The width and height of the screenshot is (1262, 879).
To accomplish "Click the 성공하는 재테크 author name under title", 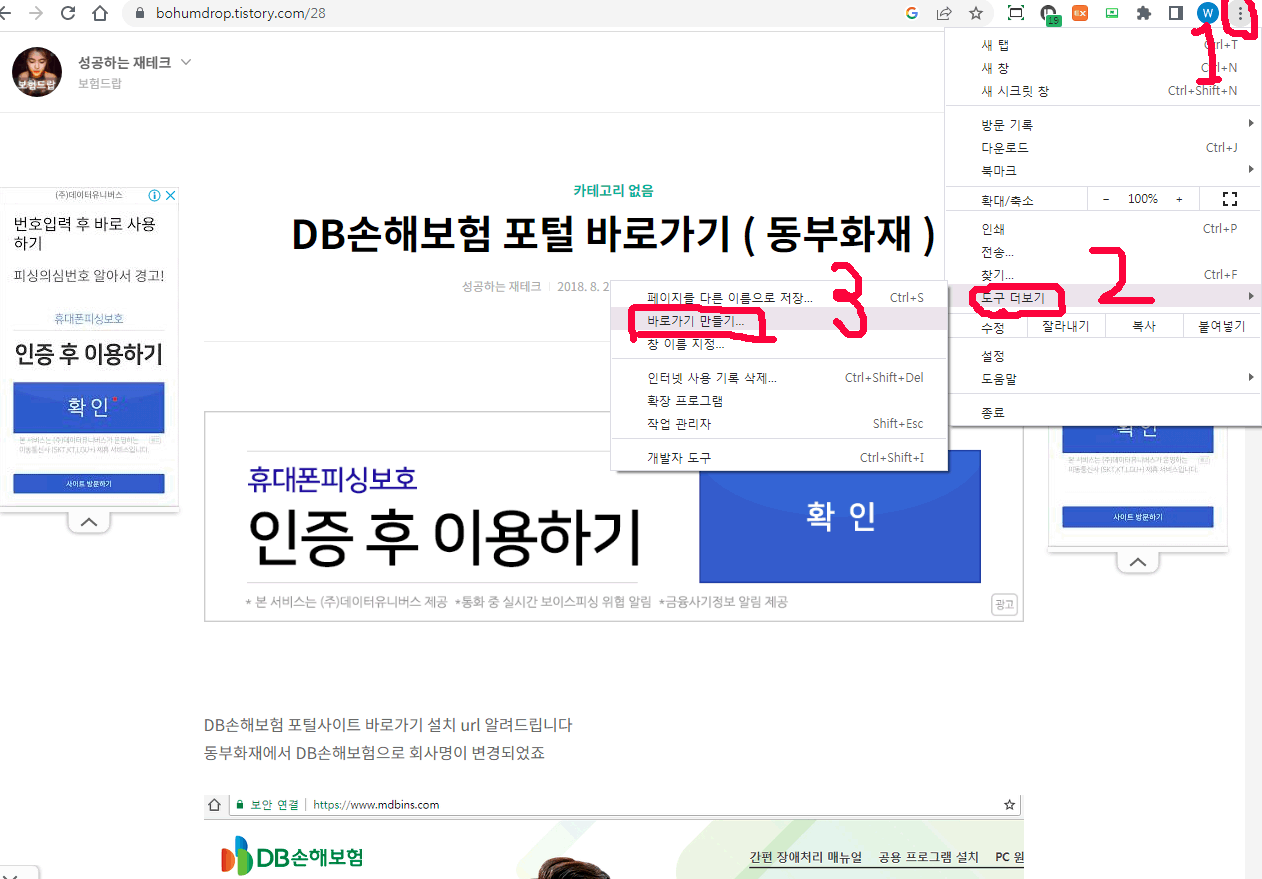I will pyautogui.click(x=501, y=286).
